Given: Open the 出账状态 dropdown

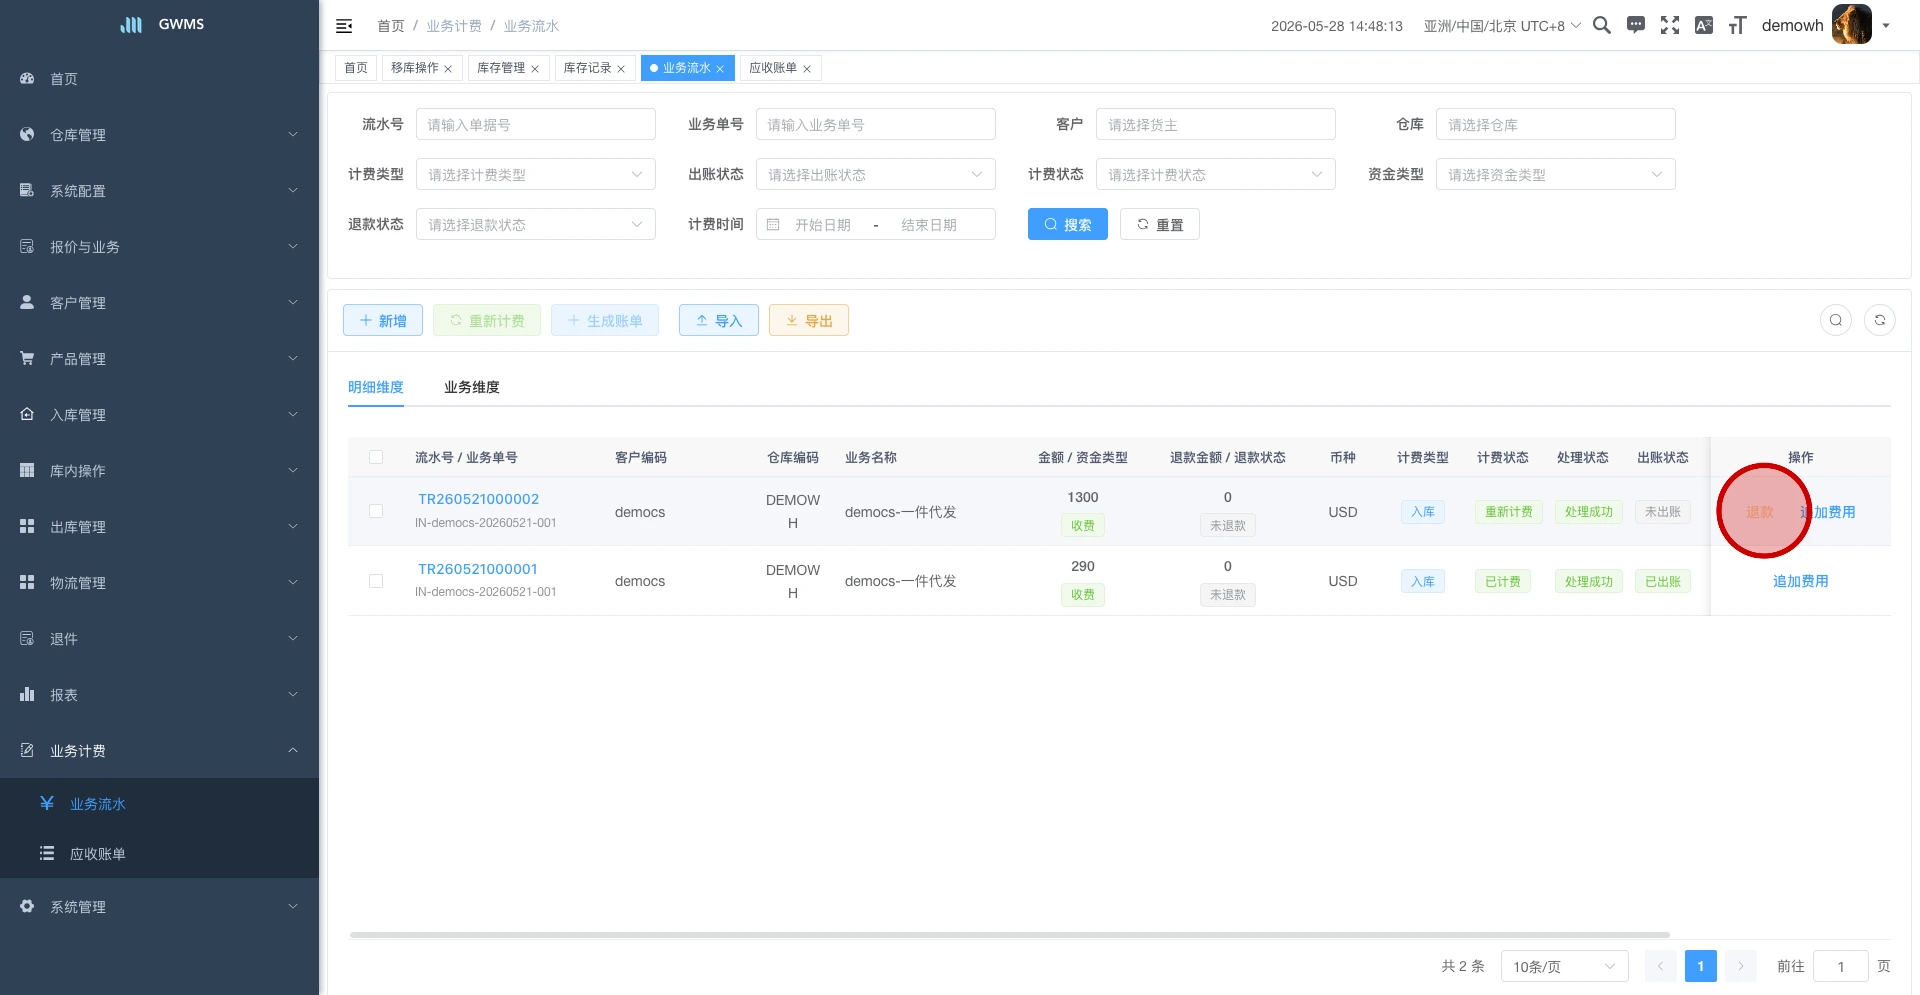Looking at the screenshot, I should point(876,174).
